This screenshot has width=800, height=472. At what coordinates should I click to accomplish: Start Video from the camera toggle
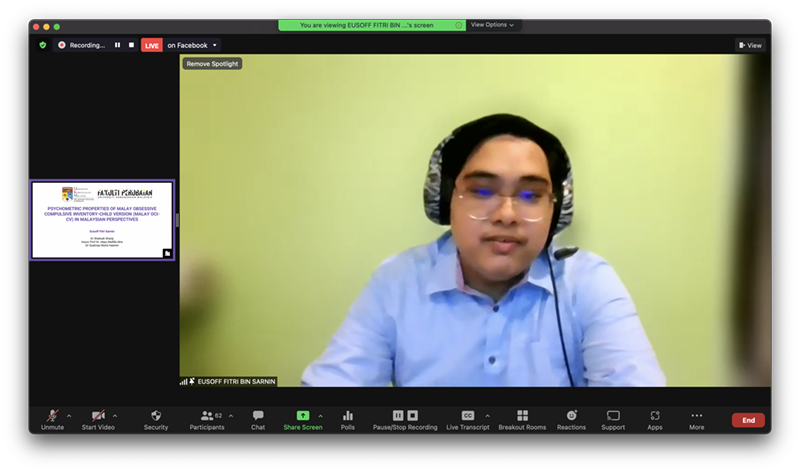point(99,416)
